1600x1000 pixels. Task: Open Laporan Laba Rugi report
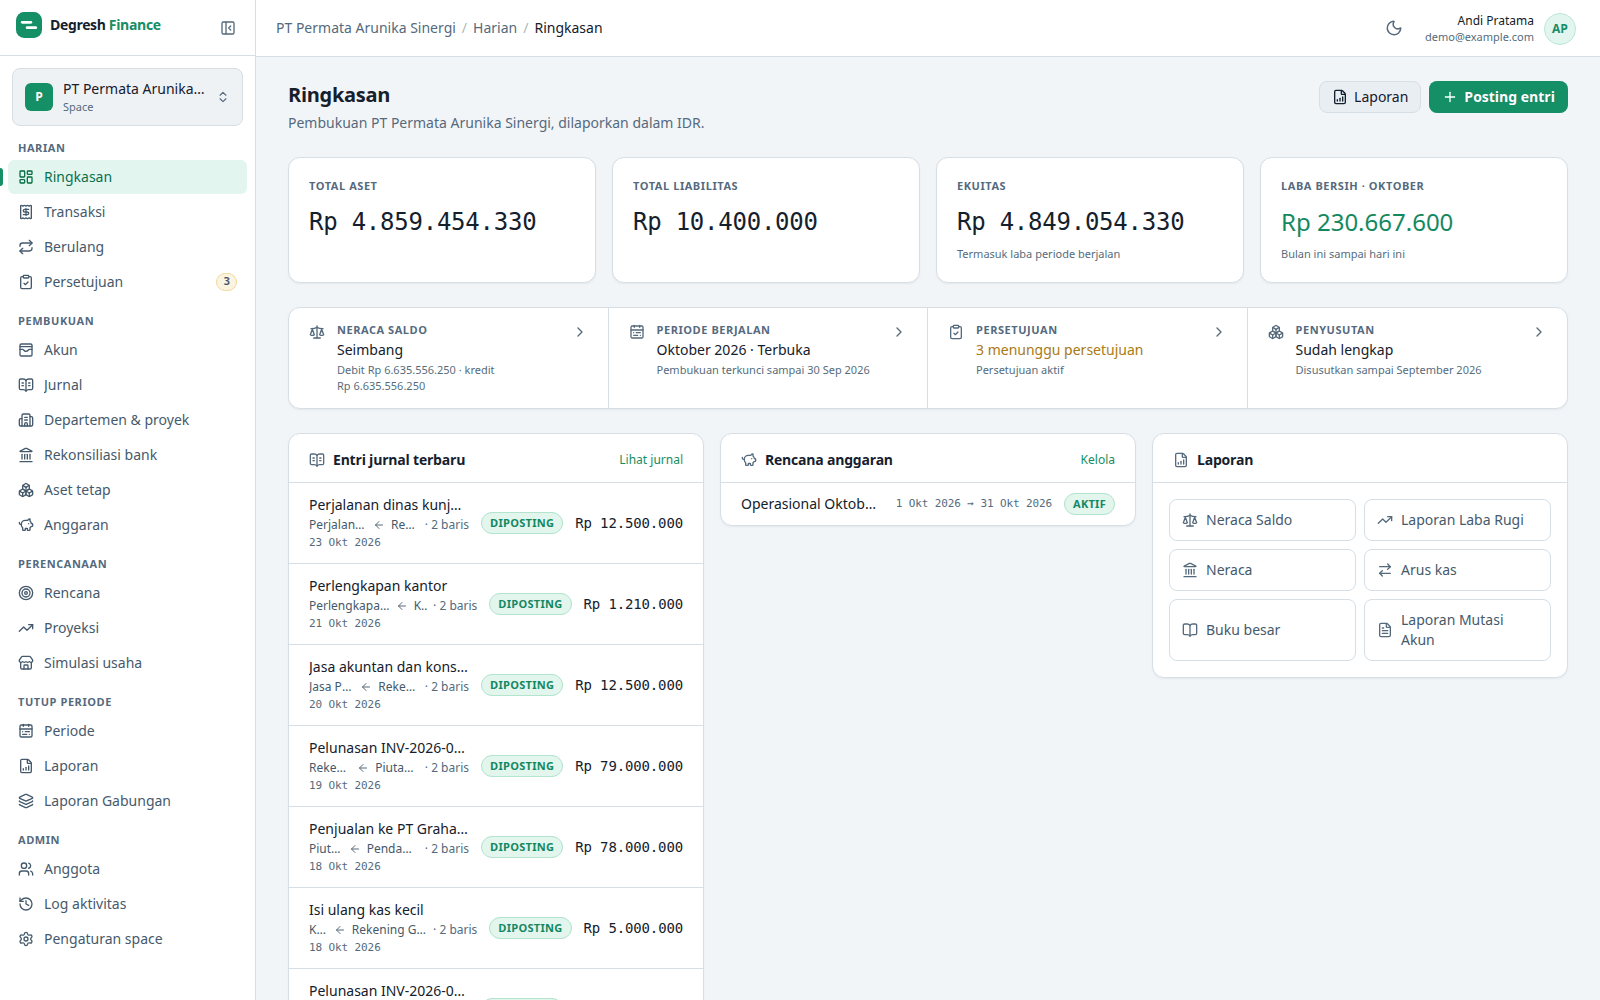click(x=1457, y=520)
